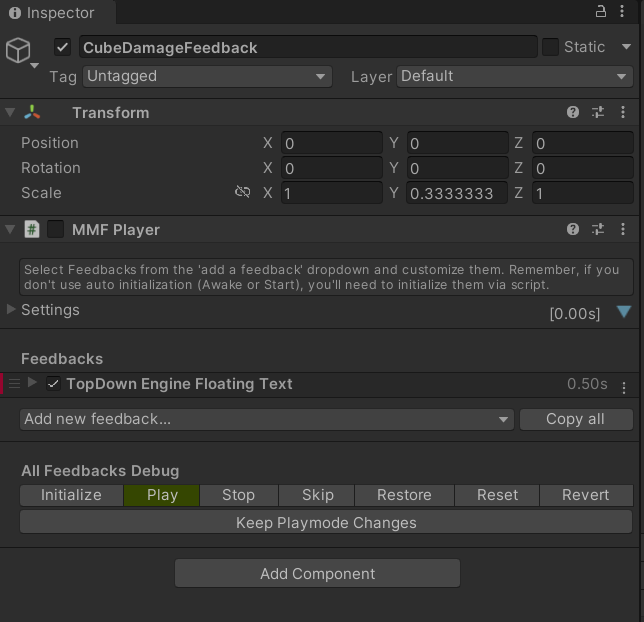Click the 0.50s feedback duration text

click(587, 384)
